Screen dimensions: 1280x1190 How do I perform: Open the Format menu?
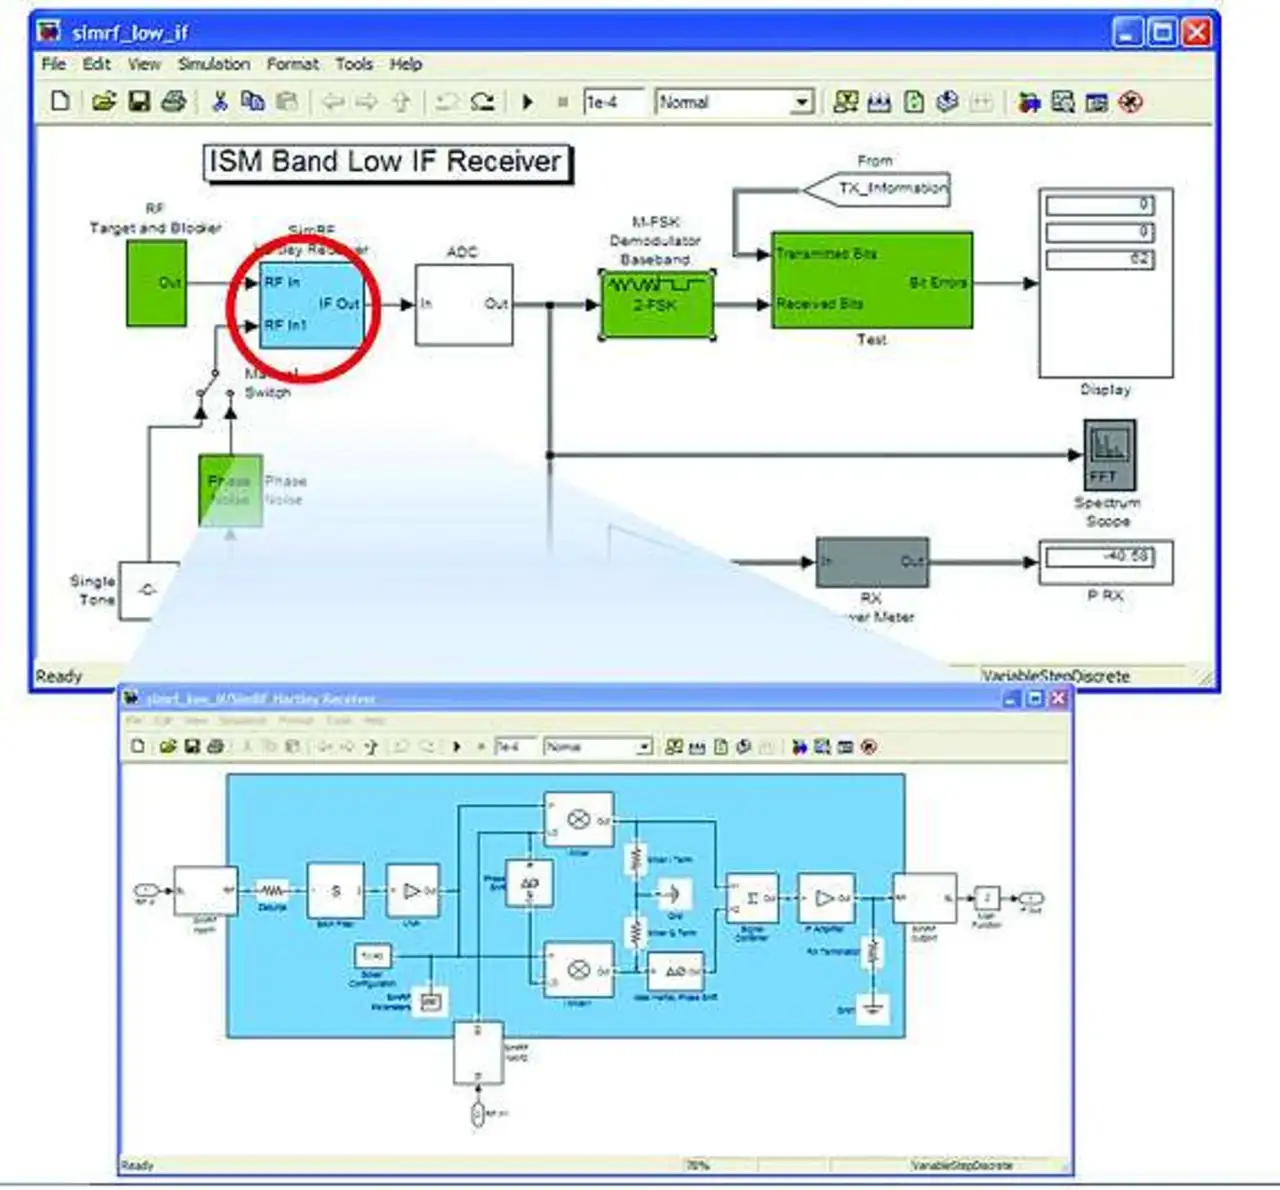[x=292, y=64]
